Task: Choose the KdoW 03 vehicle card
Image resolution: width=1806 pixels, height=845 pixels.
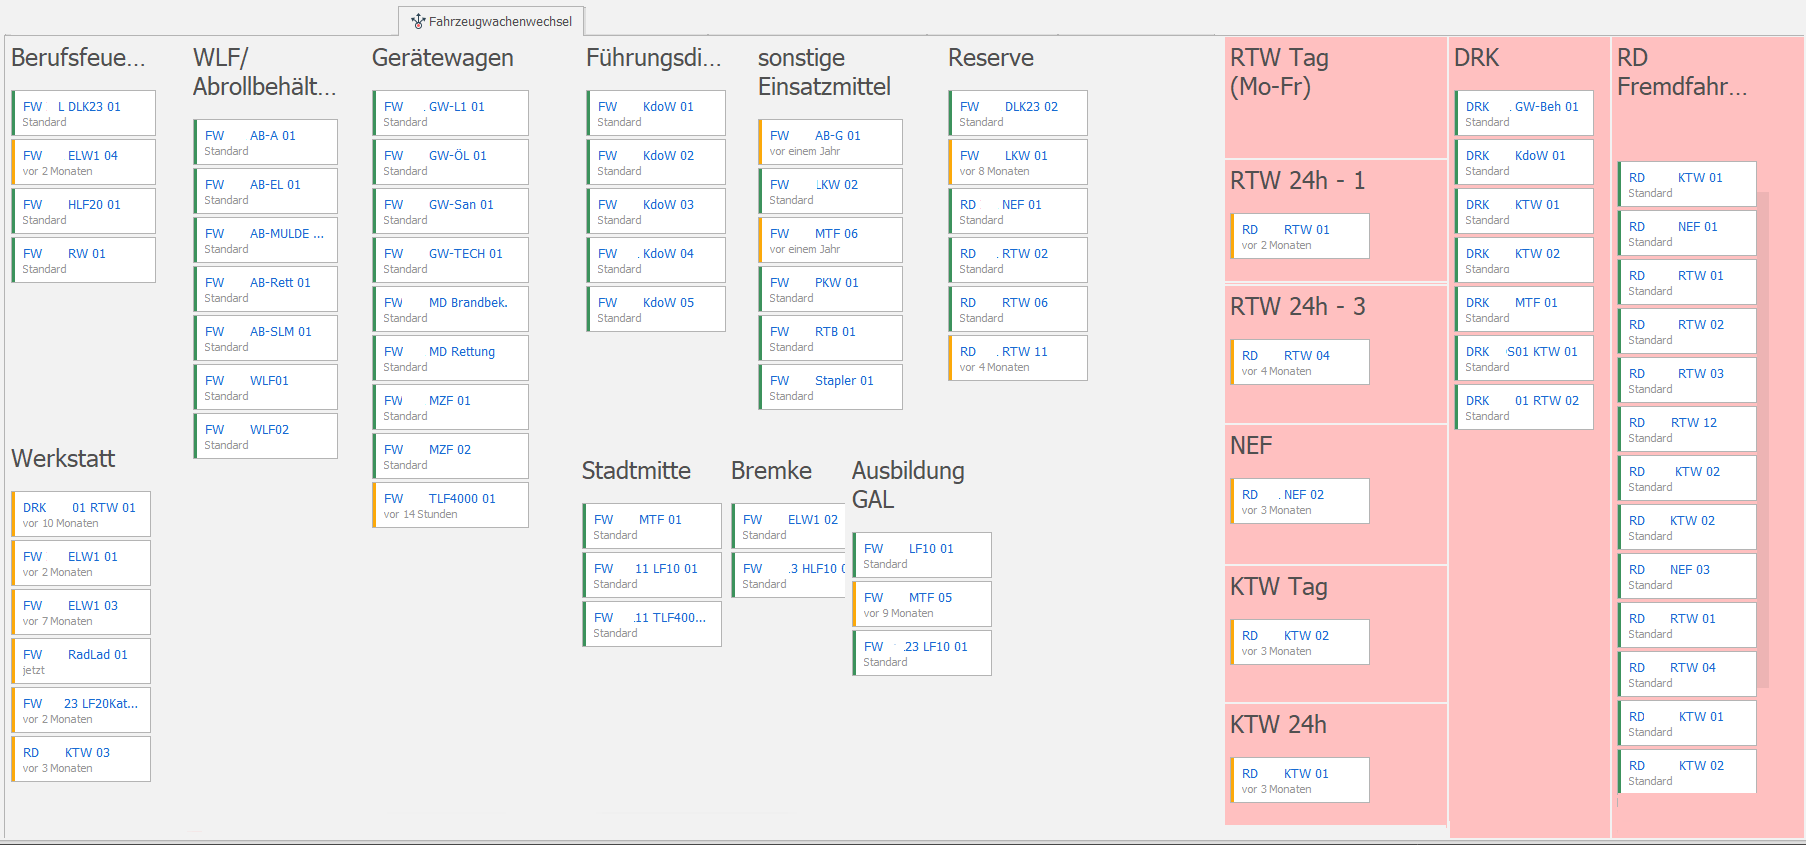Action: (656, 211)
